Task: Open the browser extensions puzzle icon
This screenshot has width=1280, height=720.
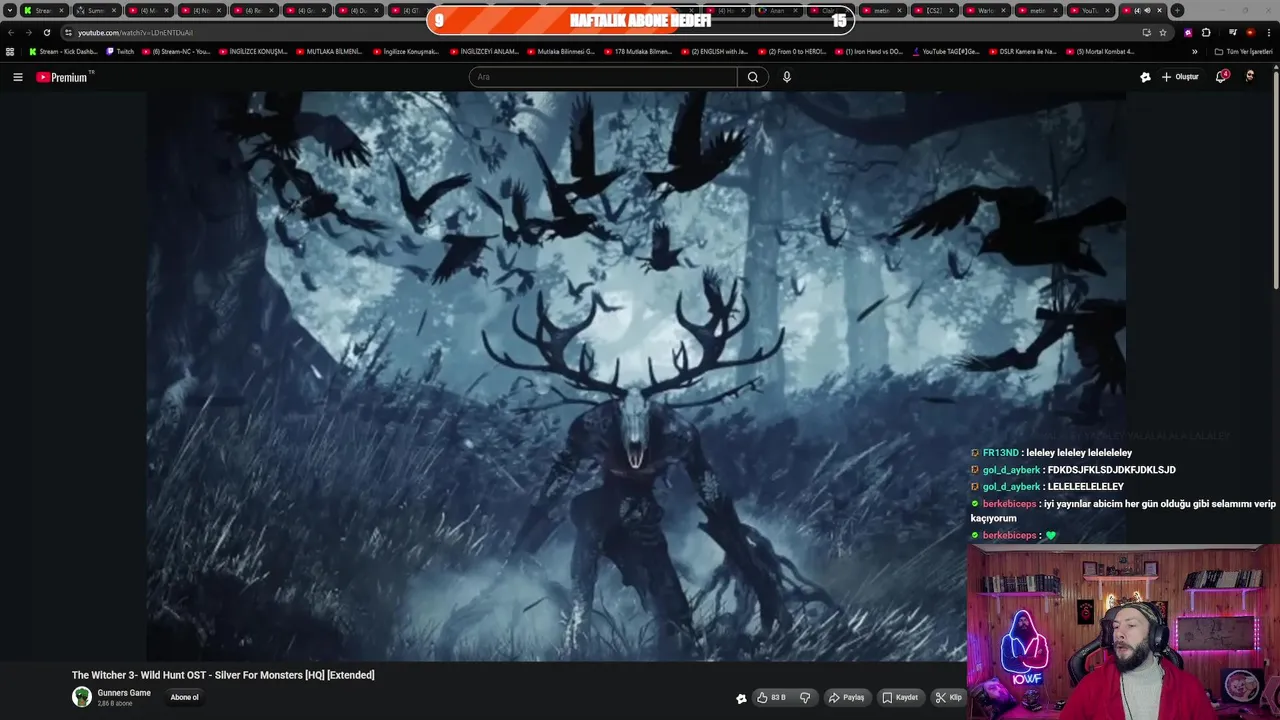Action: point(1206,32)
